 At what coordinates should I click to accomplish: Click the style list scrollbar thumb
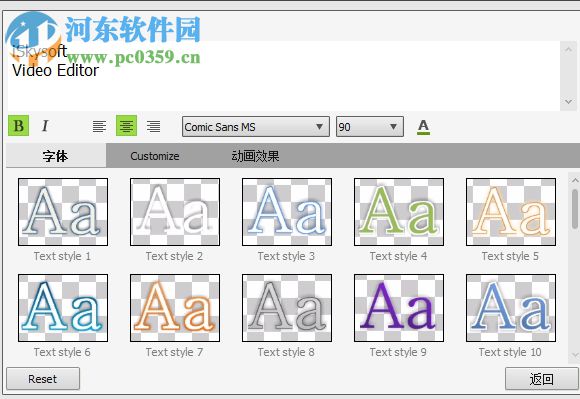click(575, 209)
